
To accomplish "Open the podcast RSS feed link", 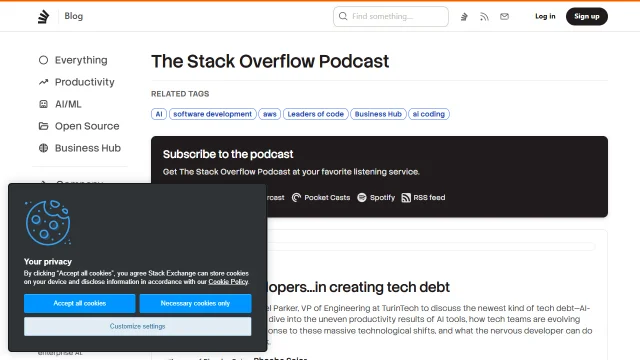I will tap(423, 198).
